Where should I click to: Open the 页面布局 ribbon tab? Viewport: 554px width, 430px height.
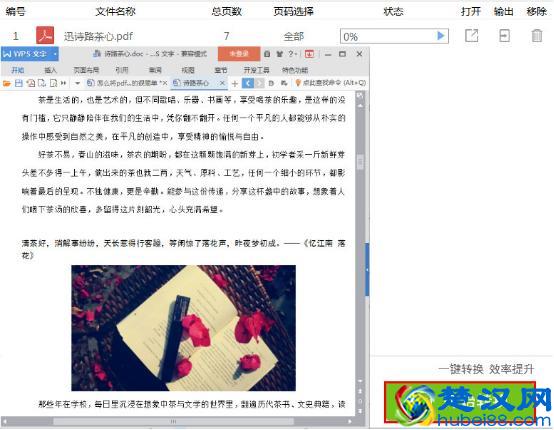86,70
